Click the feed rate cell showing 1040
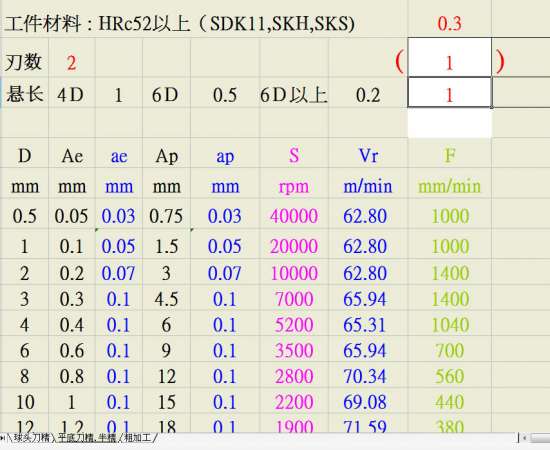This screenshot has height=450, width=550. coord(450,324)
